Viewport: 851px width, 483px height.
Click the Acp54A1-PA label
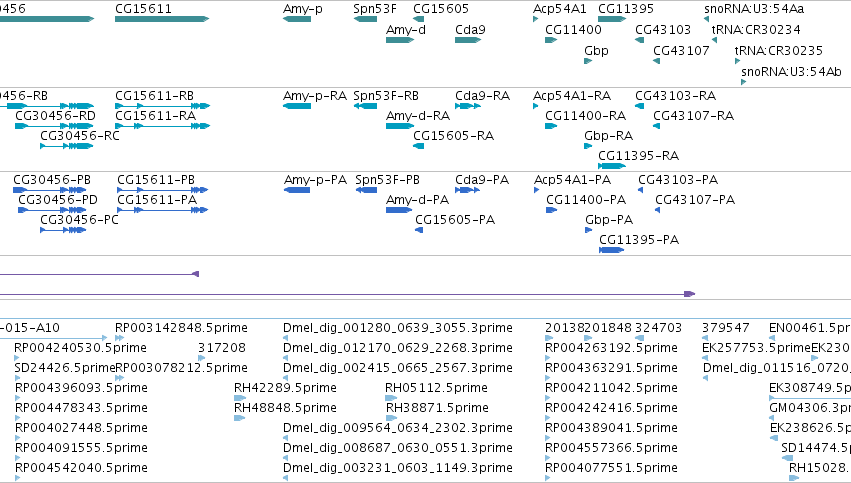click(572, 180)
